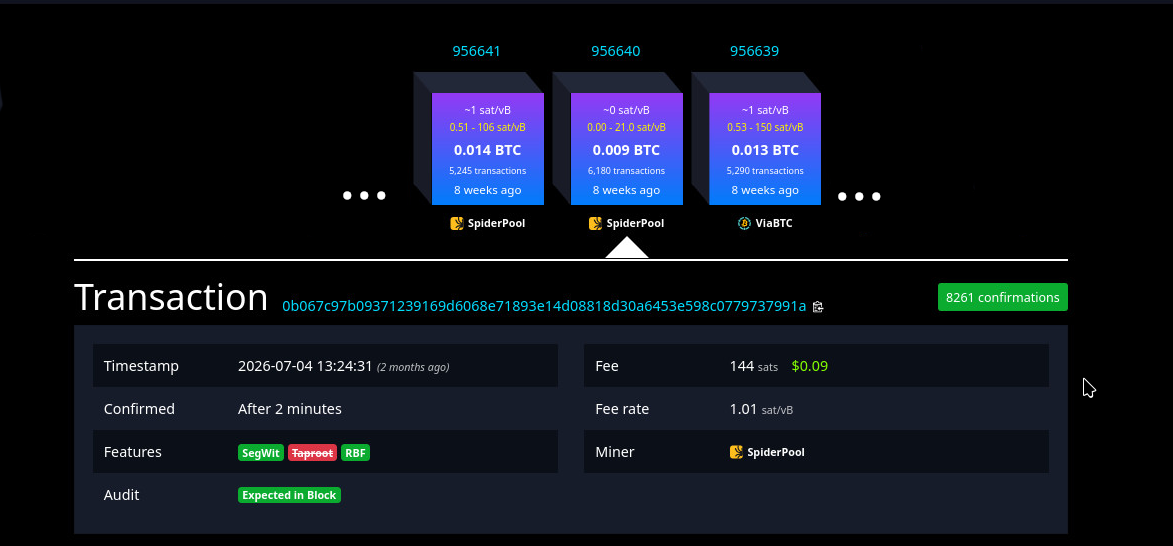Click the struck-through Taproot badge
The height and width of the screenshot is (546, 1173).
[313, 453]
